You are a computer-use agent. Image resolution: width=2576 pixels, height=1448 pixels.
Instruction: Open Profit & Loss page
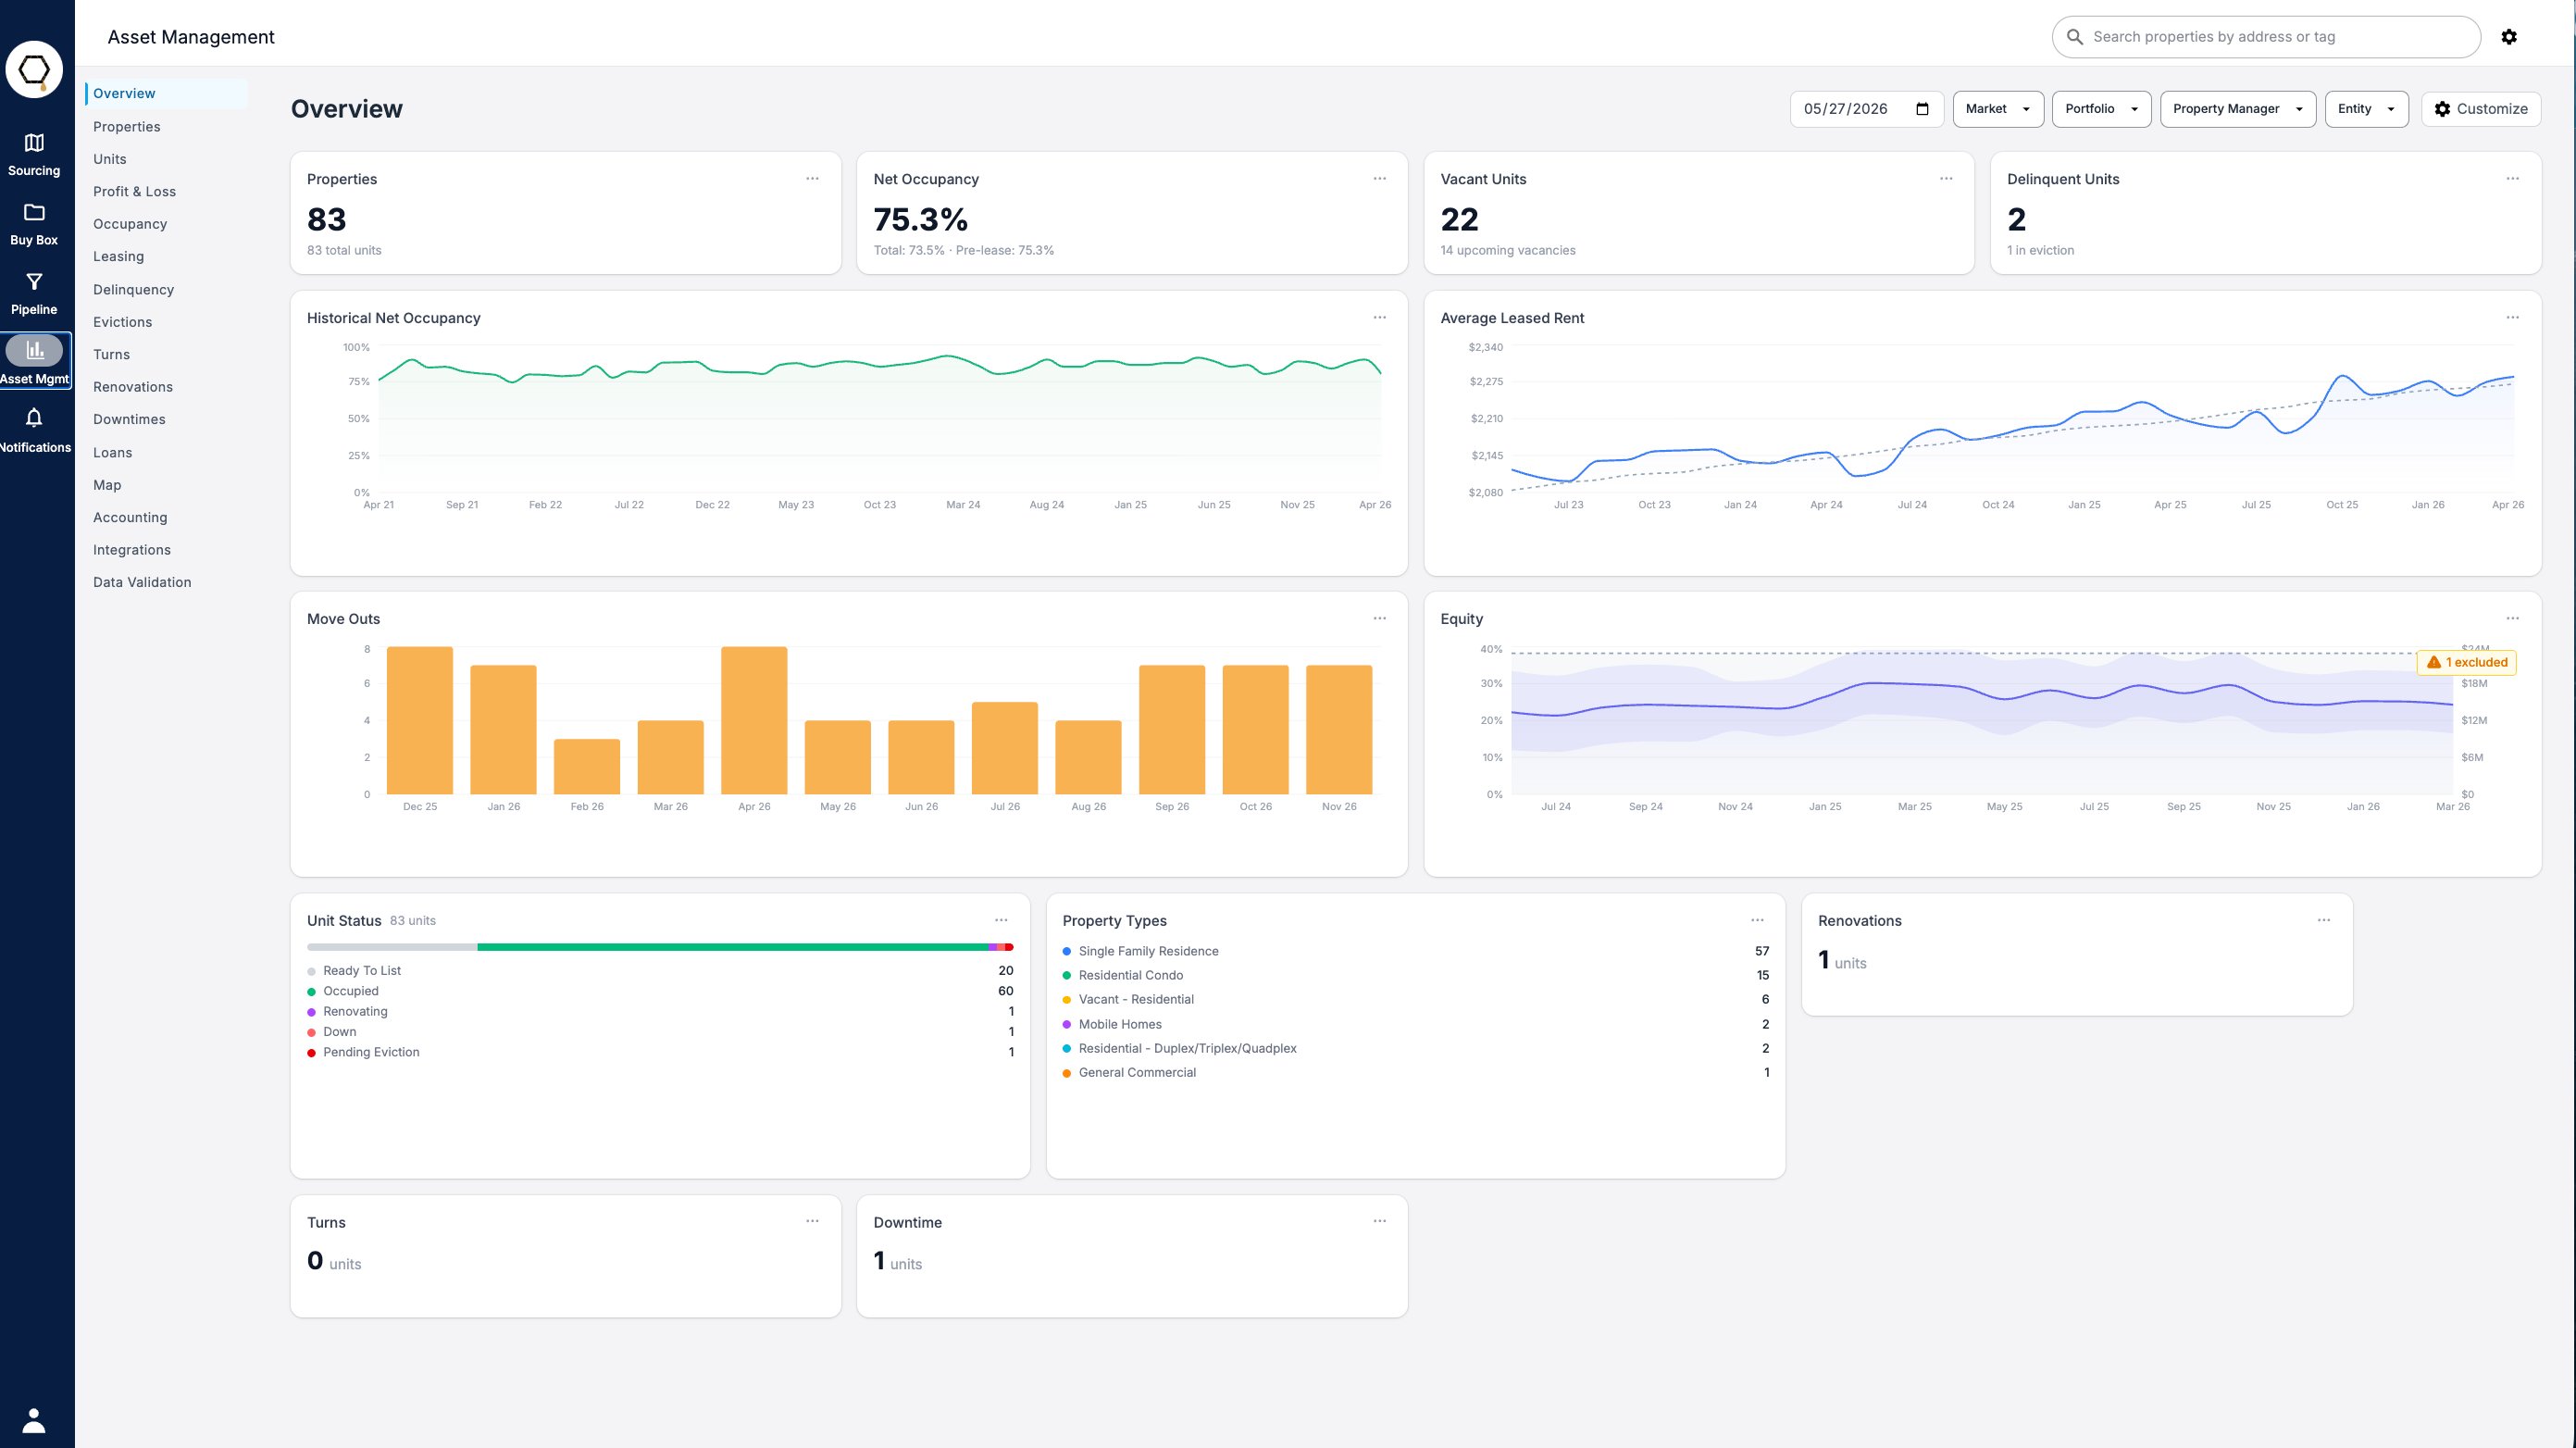134,192
